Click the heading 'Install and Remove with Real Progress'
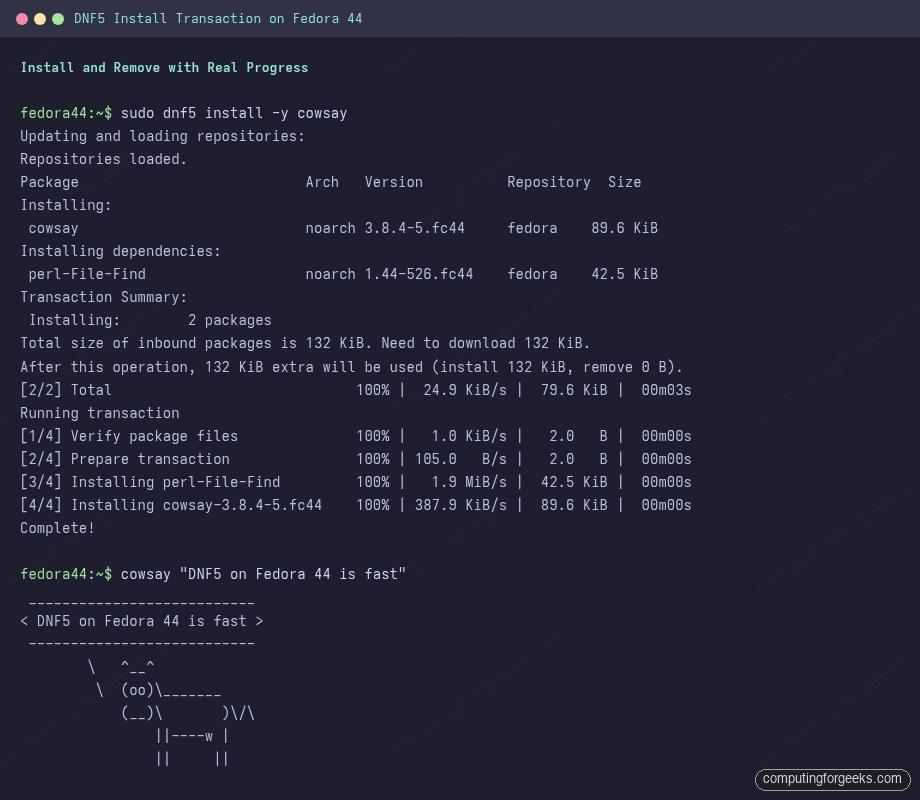The image size is (920, 800). tap(164, 67)
